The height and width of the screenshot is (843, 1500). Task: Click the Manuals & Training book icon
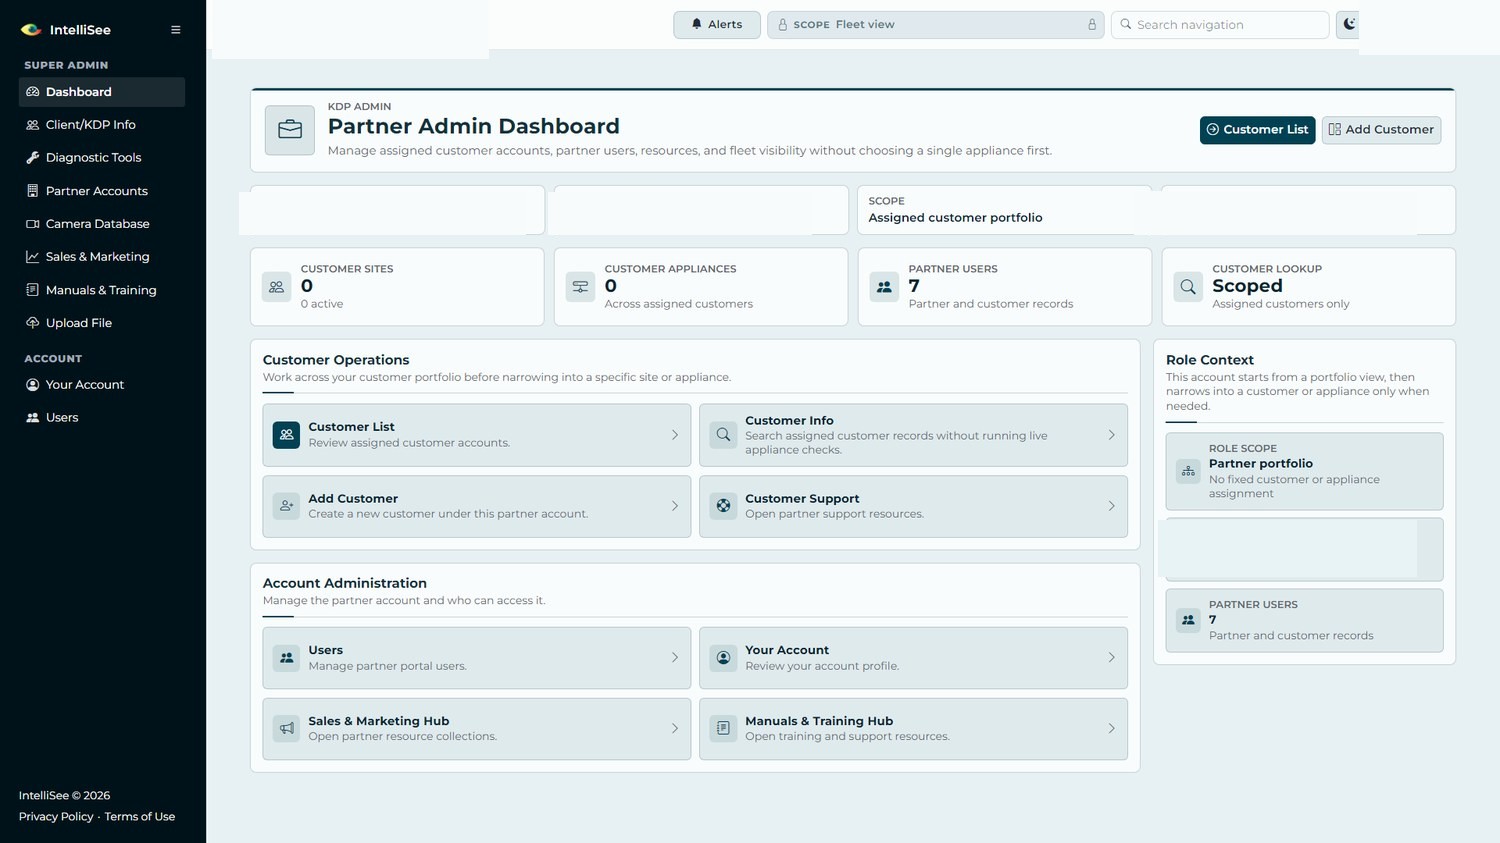(33, 290)
